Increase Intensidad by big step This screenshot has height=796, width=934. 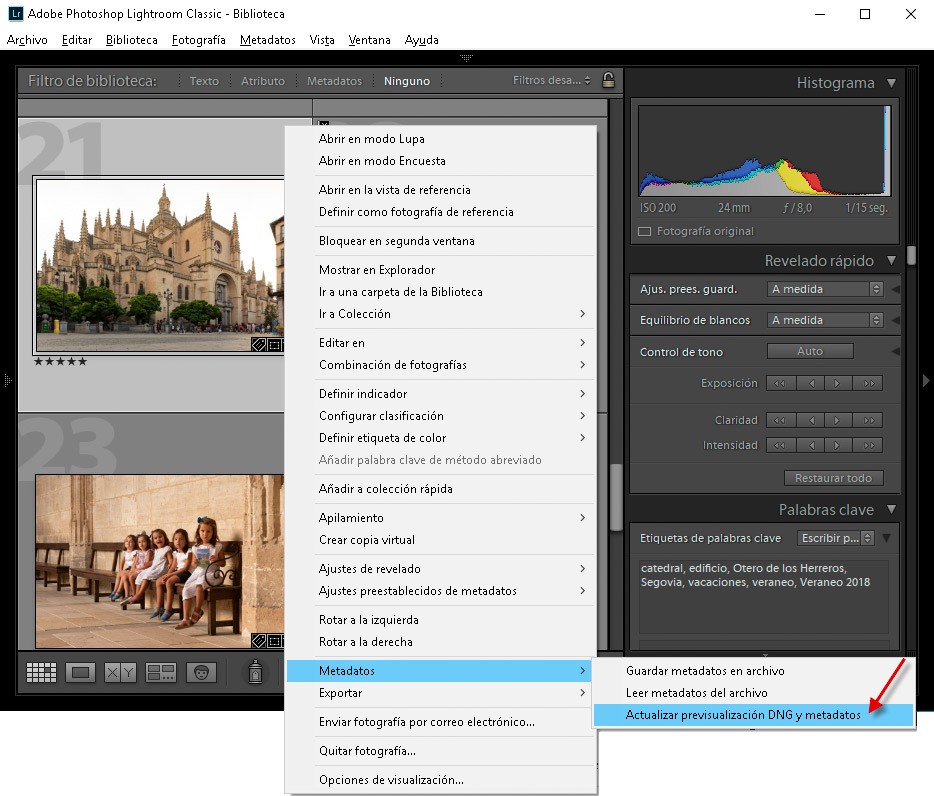[x=868, y=445]
